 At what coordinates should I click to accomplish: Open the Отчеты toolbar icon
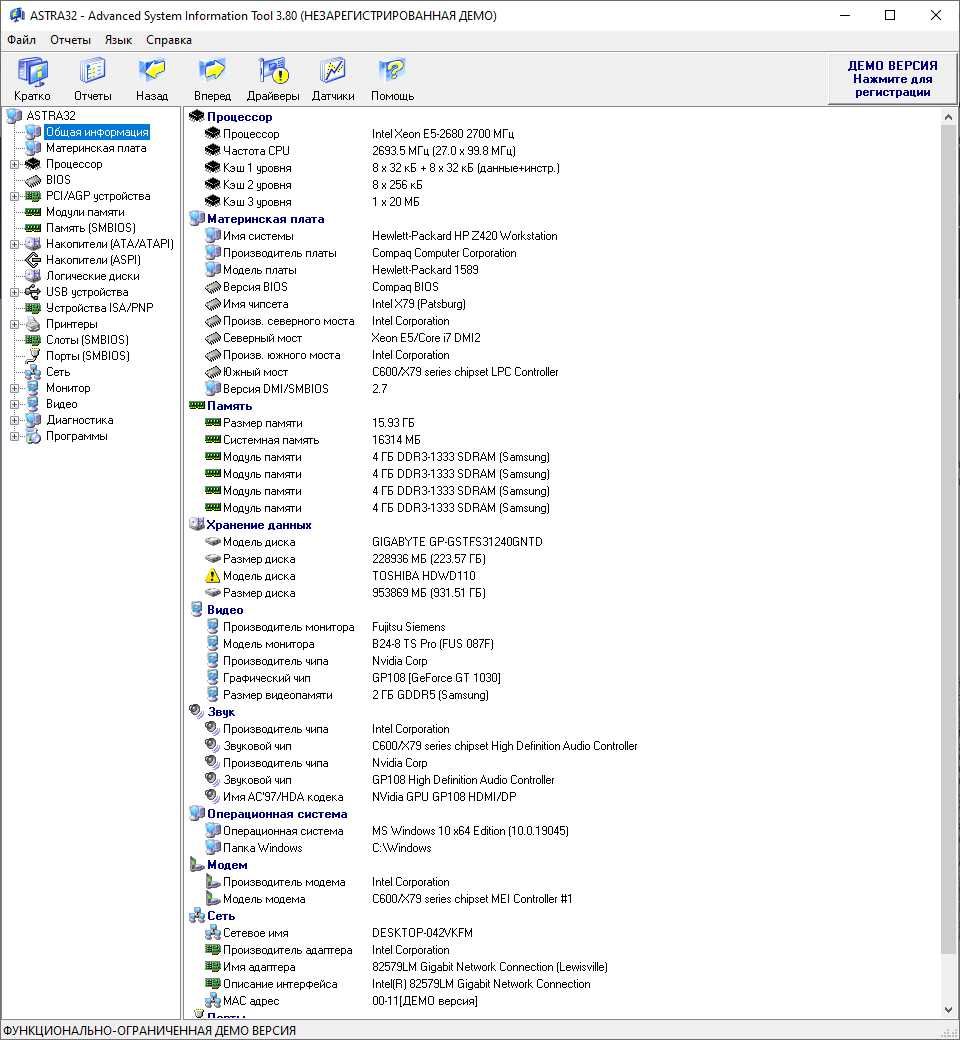92,71
